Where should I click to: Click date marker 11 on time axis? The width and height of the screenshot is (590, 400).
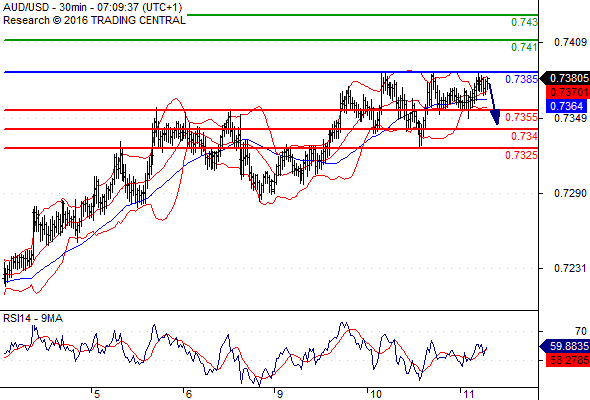[x=468, y=394]
